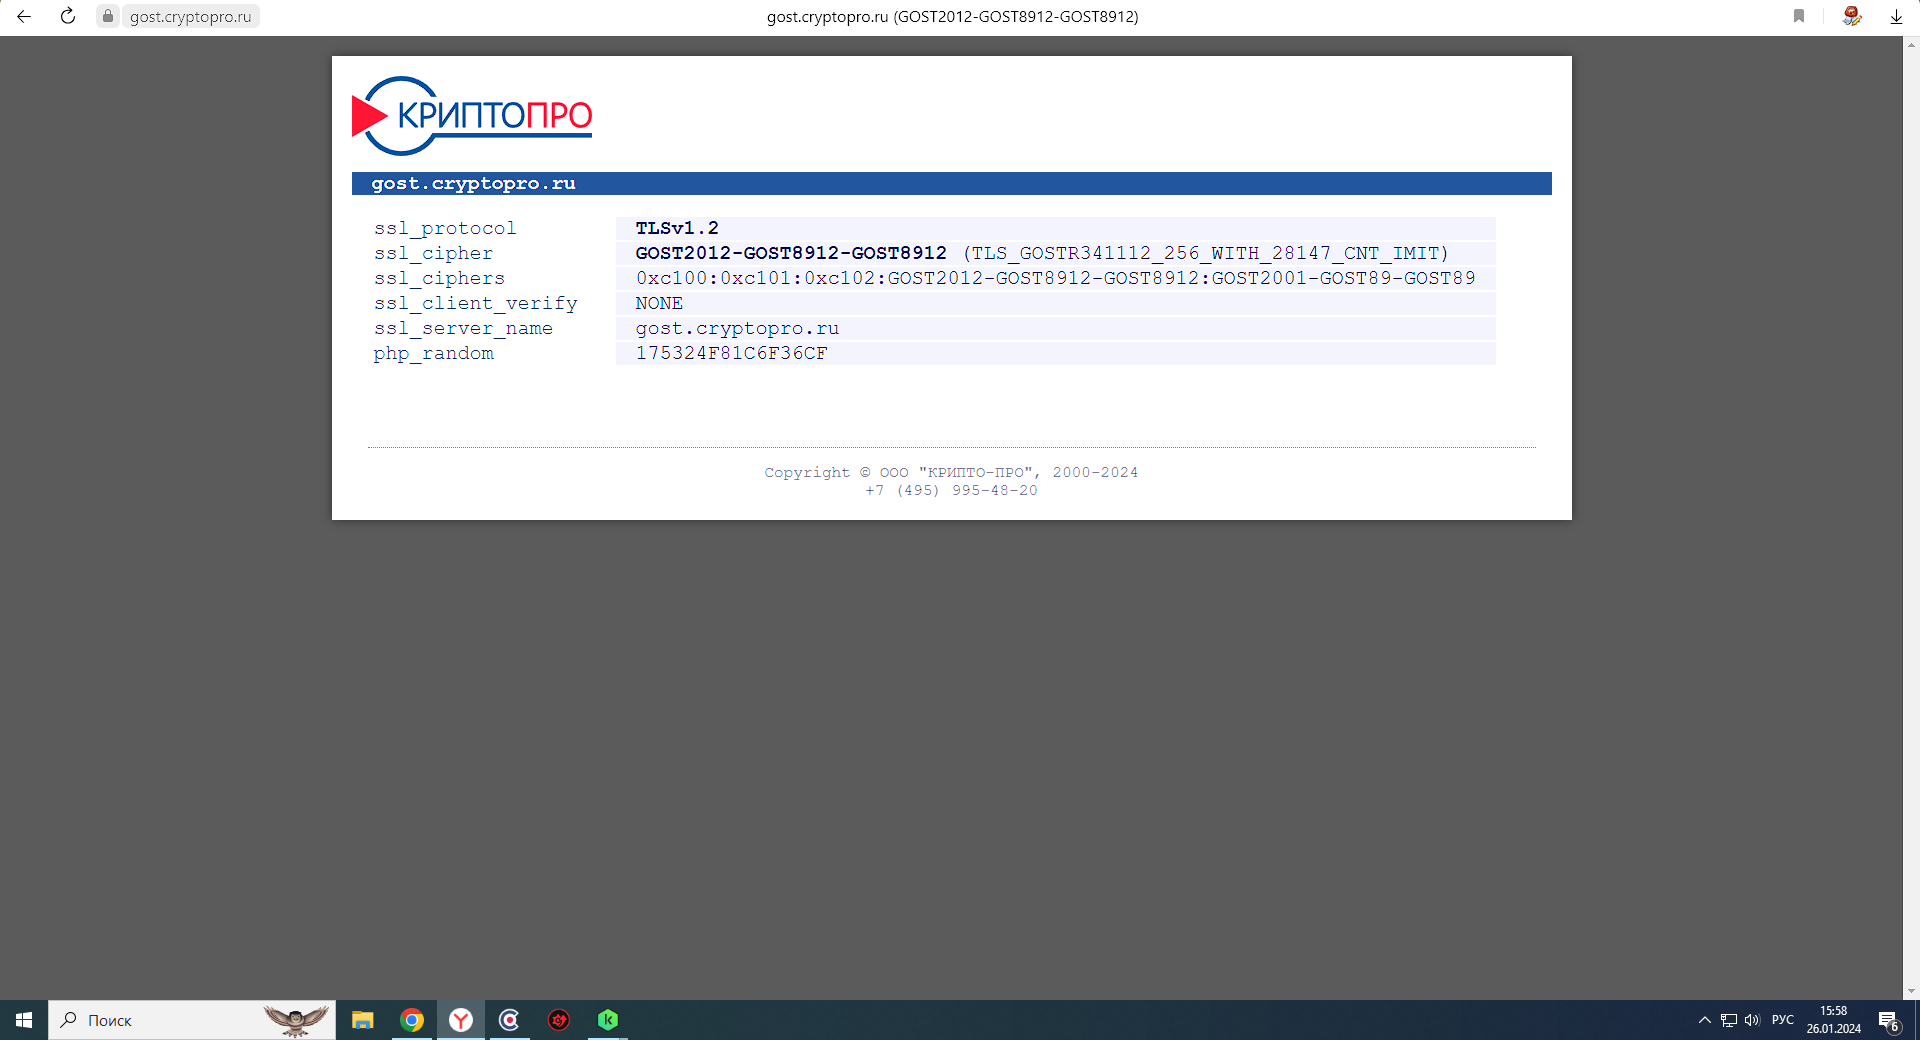Open network settings from the tray icon
Screen dimensions: 1920x1040
point(1729,1020)
